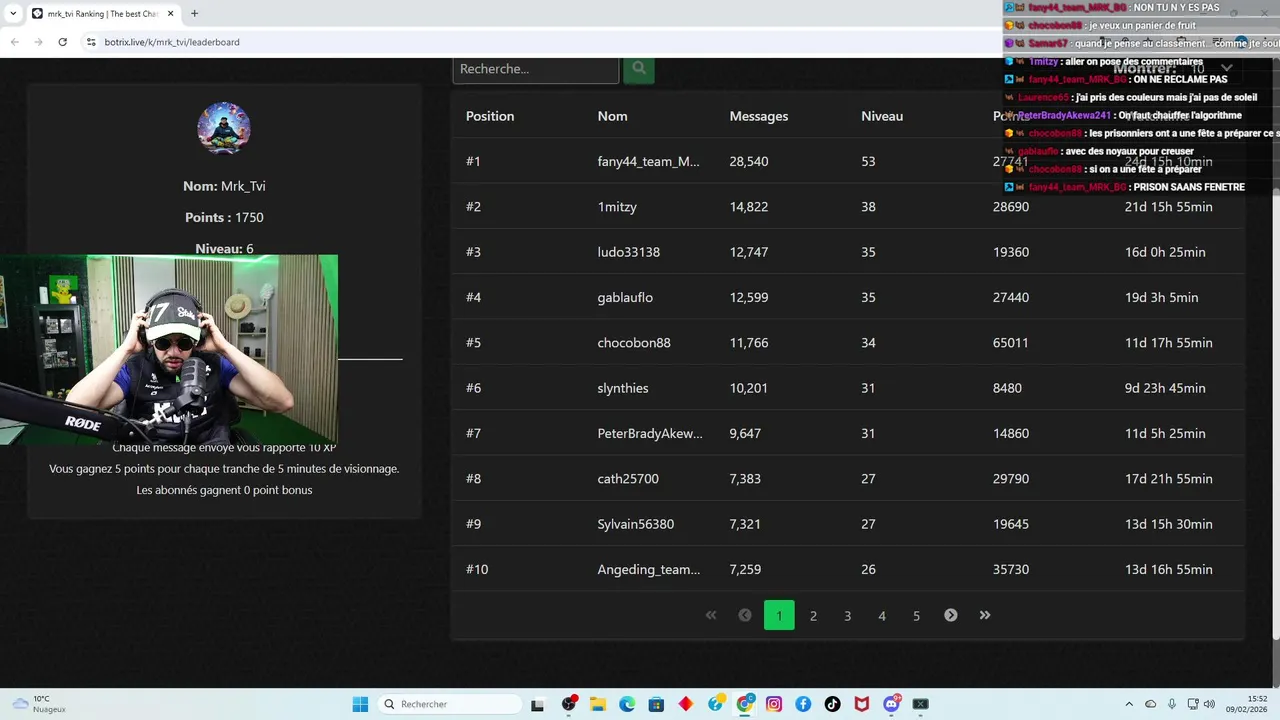Select user Sylvain56380 in the table

[636, 524]
